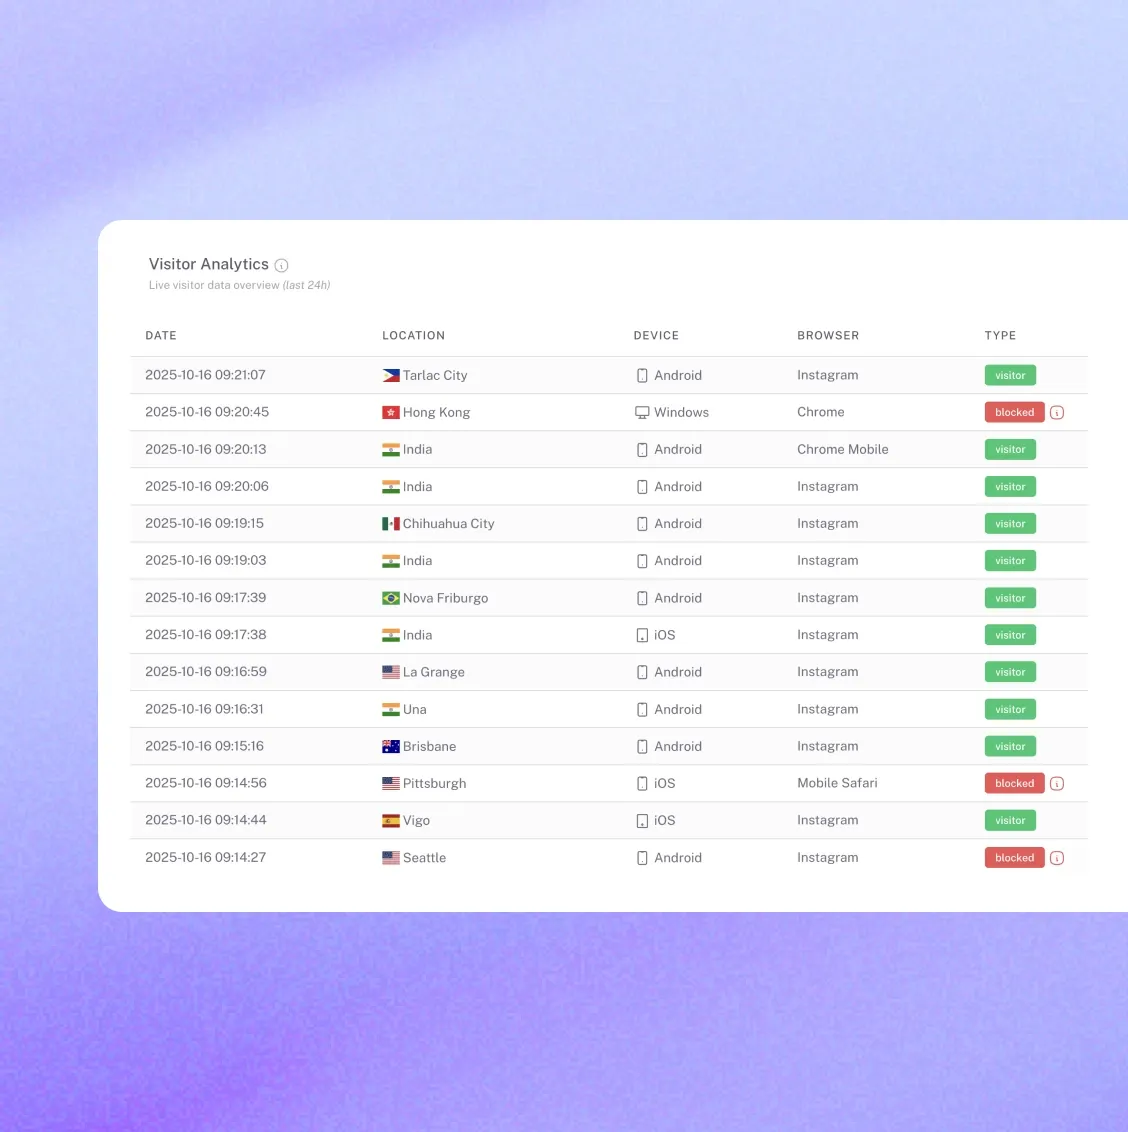Click the Nova Friburgo location text
The height and width of the screenshot is (1132, 1128).
[x=446, y=598]
